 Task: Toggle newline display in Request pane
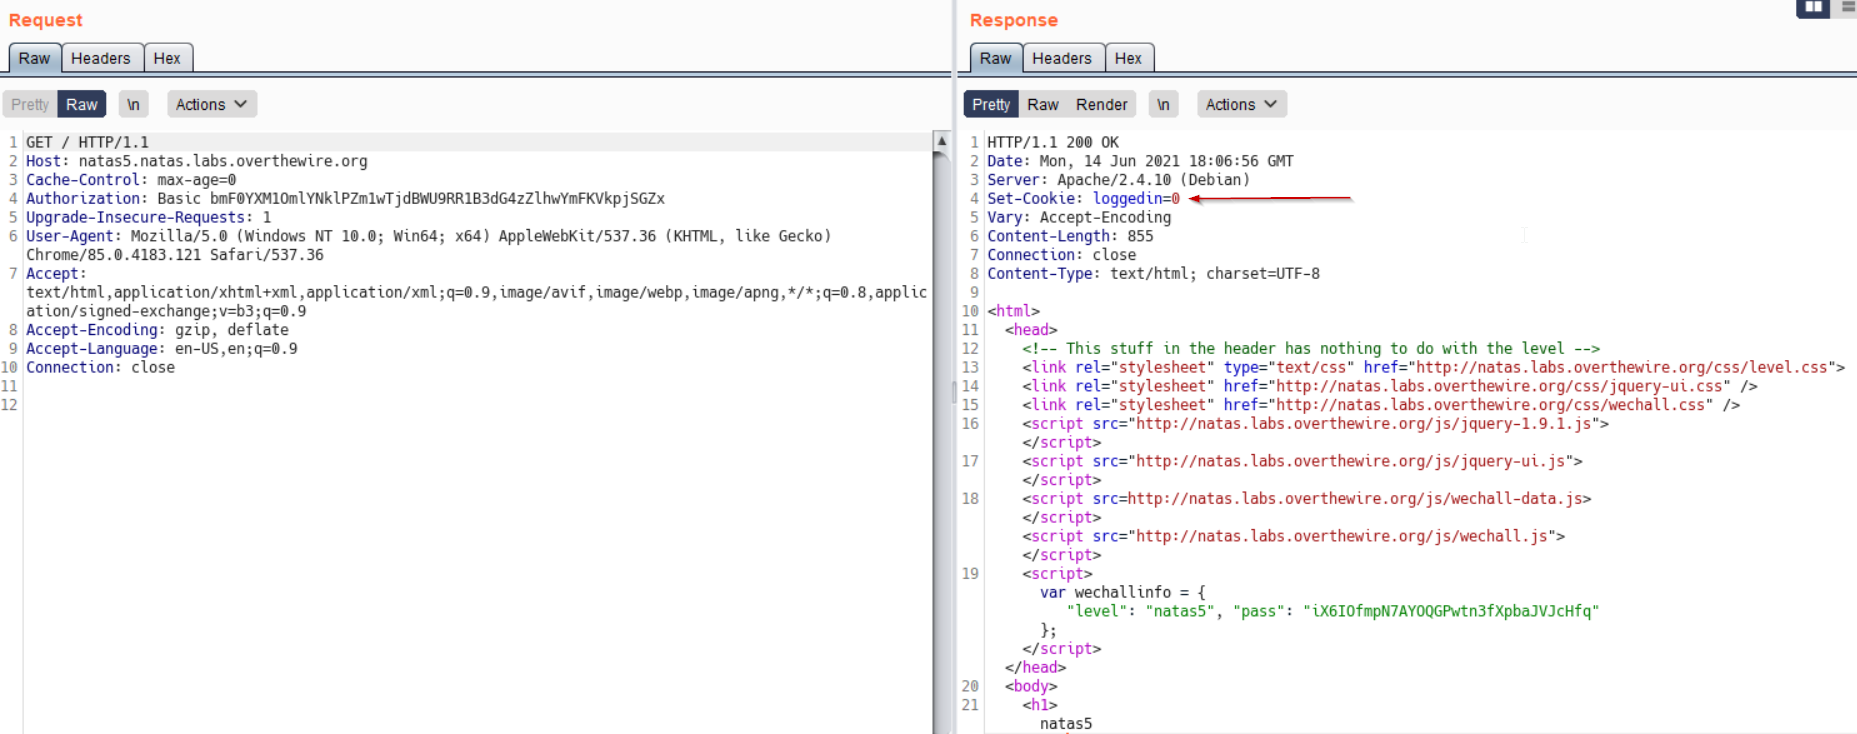pyautogui.click(x=133, y=104)
